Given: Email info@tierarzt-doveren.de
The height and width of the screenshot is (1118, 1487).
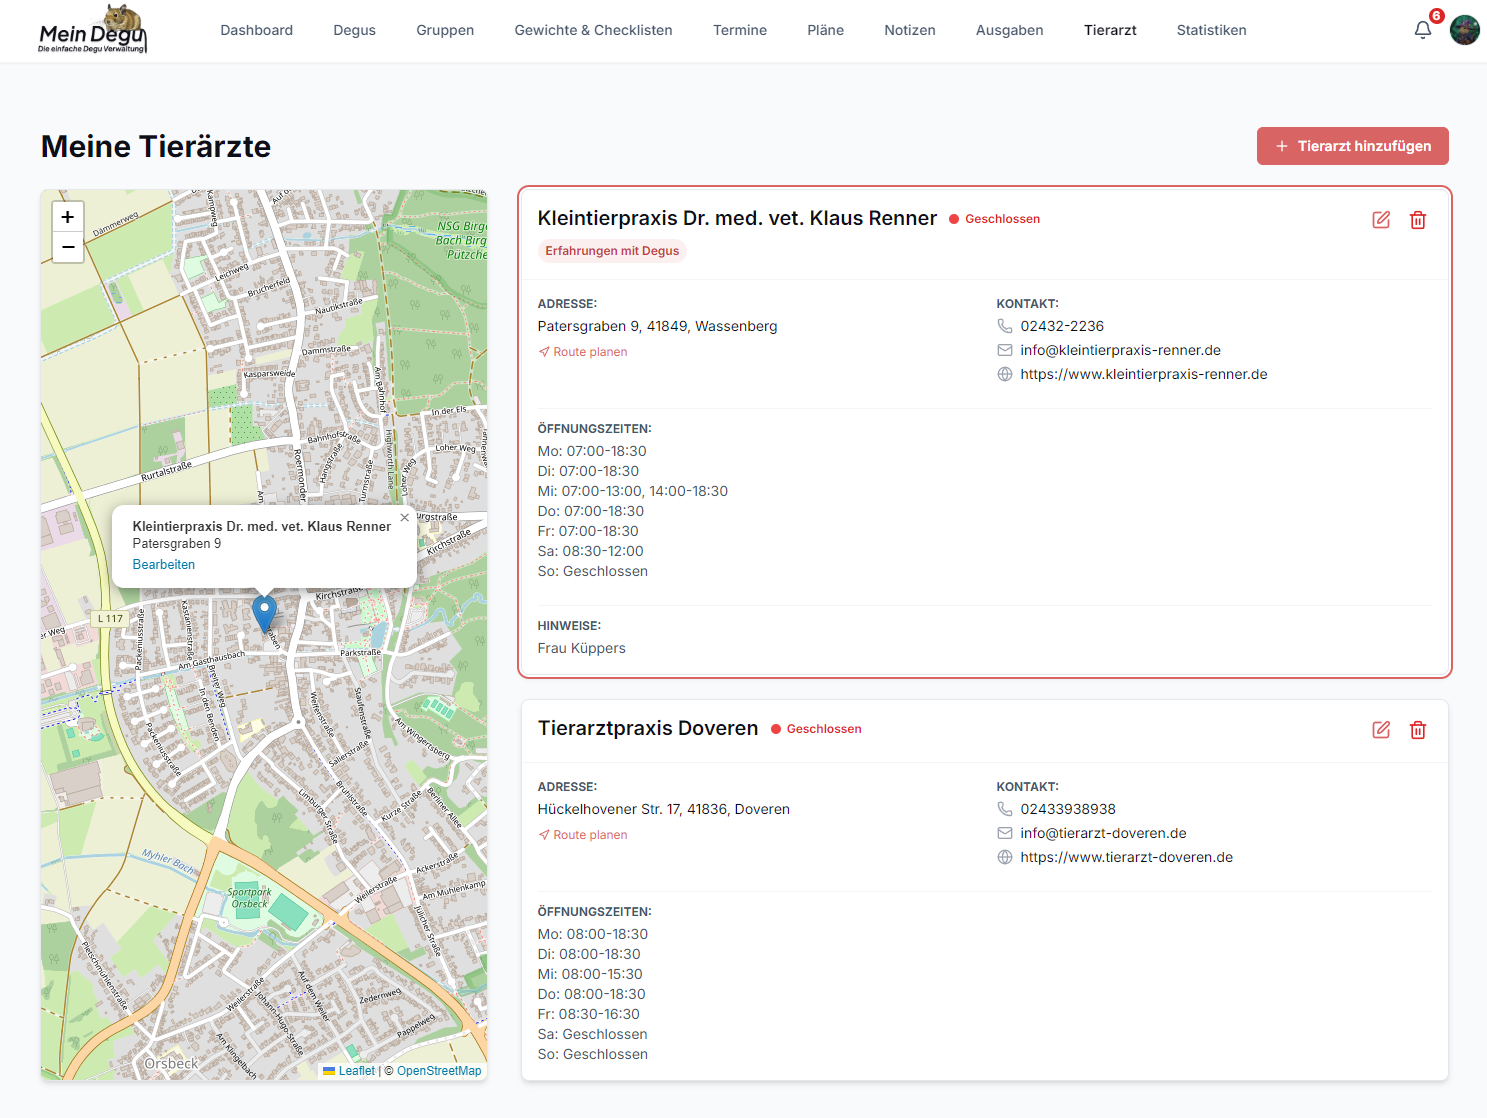Looking at the screenshot, I should click(1104, 833).
